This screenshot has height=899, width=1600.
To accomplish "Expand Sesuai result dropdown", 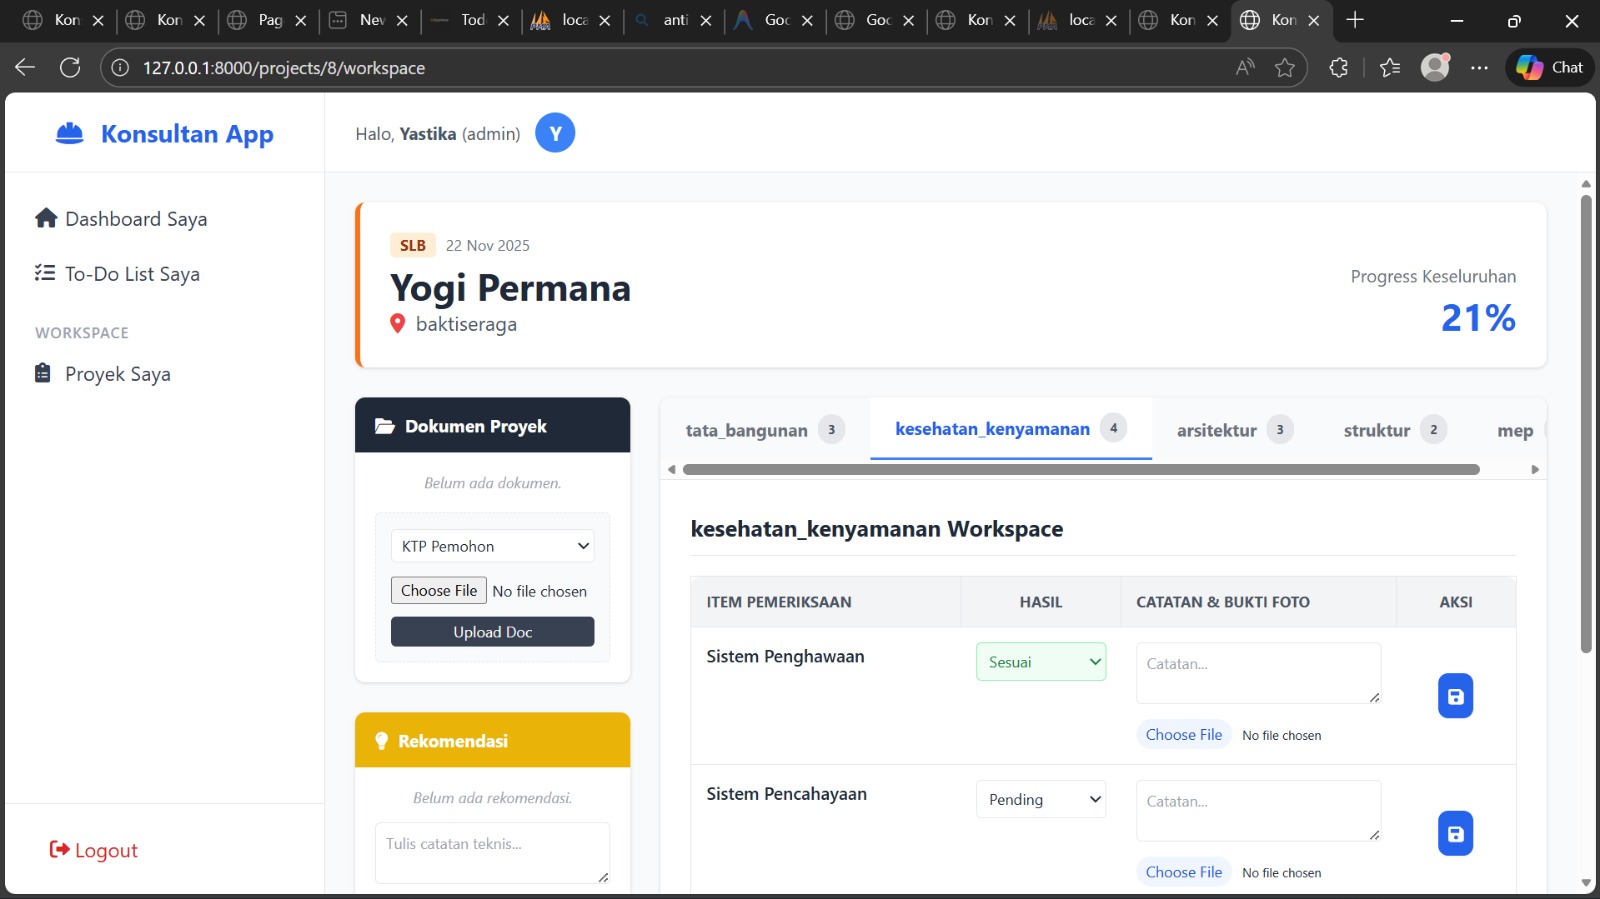I will click(1041, 662).
